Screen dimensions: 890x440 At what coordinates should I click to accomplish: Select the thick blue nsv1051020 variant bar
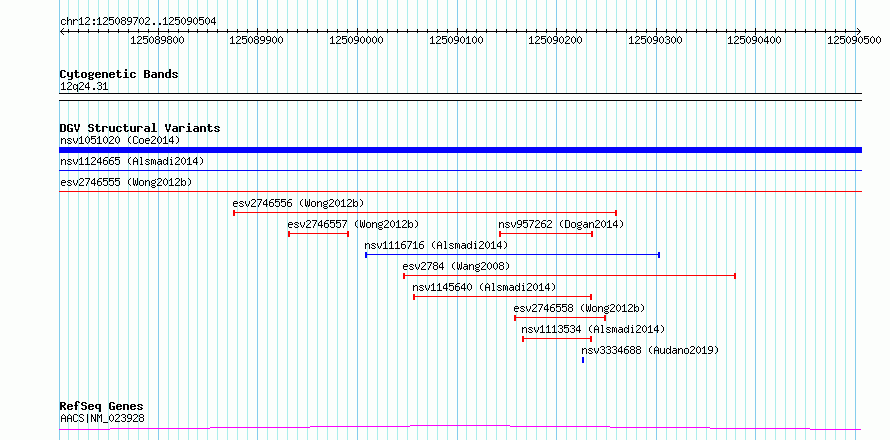460,150
